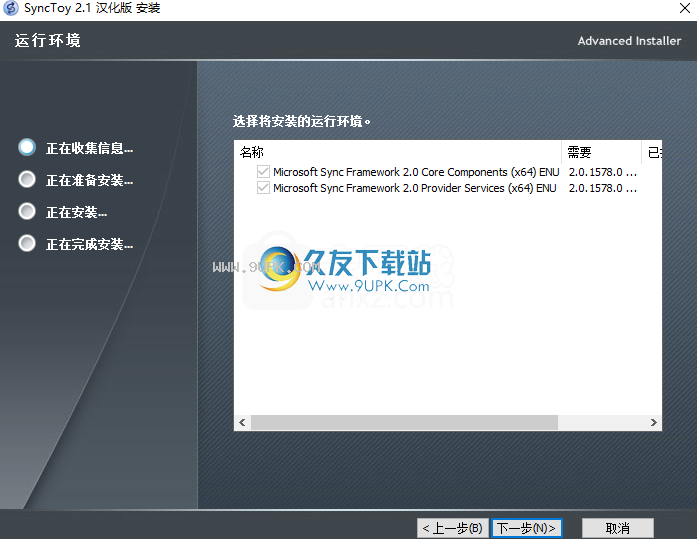Go back with 上一步(B) button
Screen dimensions: 697x539
point(453,528)
